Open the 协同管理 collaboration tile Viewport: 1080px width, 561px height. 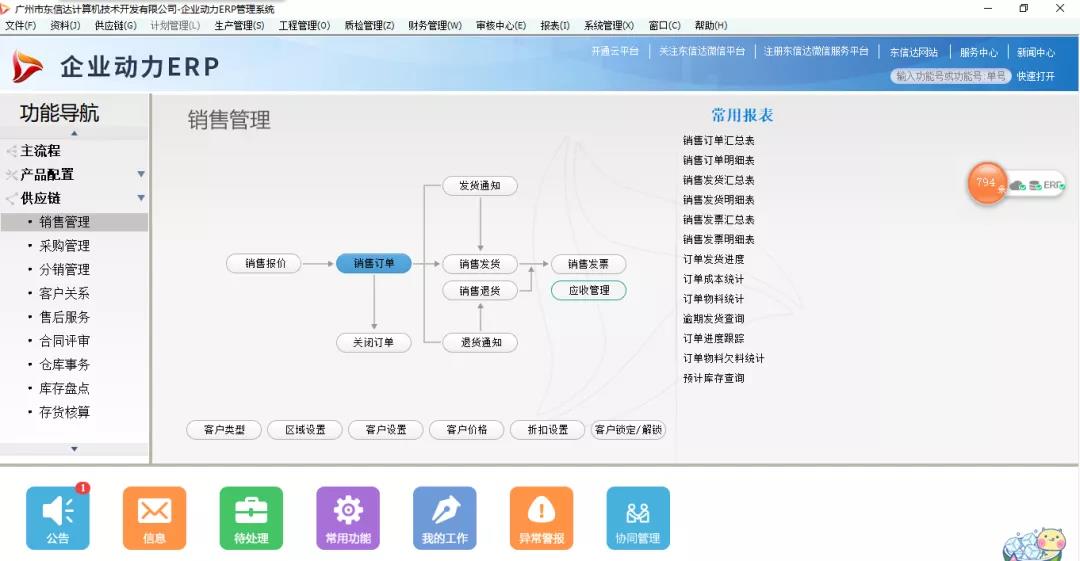(x=638, y=518)
